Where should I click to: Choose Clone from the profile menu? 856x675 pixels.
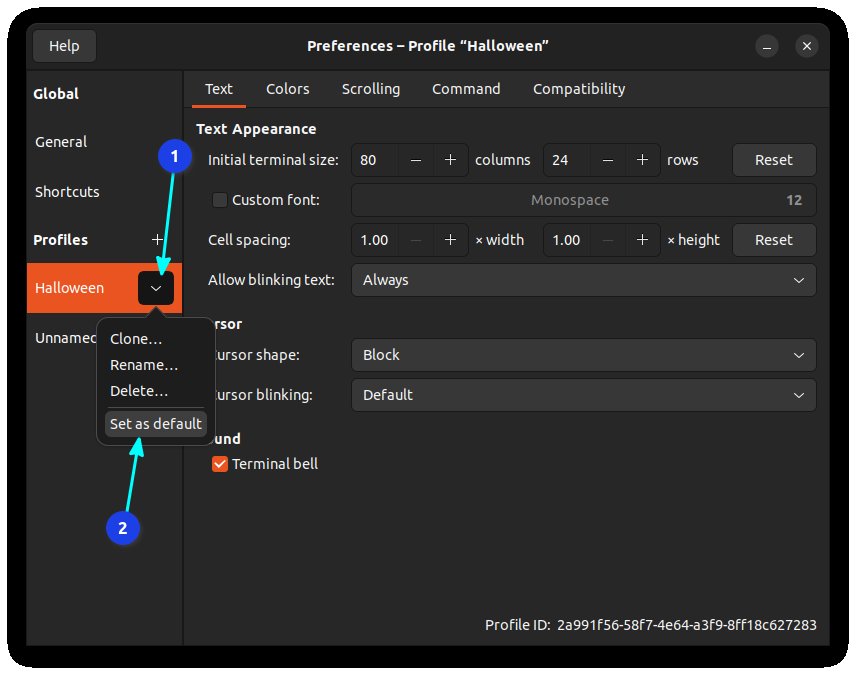point(135,338)
